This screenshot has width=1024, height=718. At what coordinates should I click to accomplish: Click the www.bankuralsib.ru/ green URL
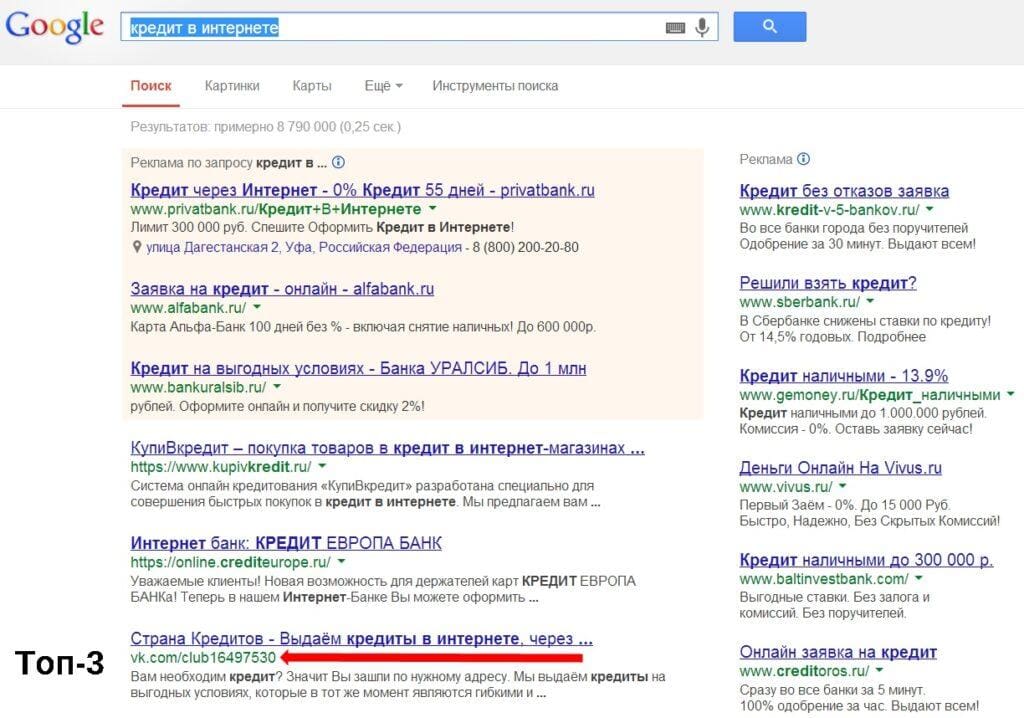(198, 387)
